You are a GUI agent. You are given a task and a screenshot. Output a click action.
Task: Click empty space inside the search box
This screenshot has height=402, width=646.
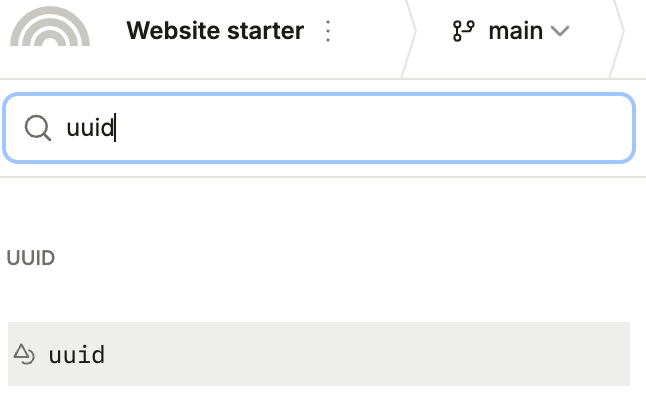[x=400, y=128]
